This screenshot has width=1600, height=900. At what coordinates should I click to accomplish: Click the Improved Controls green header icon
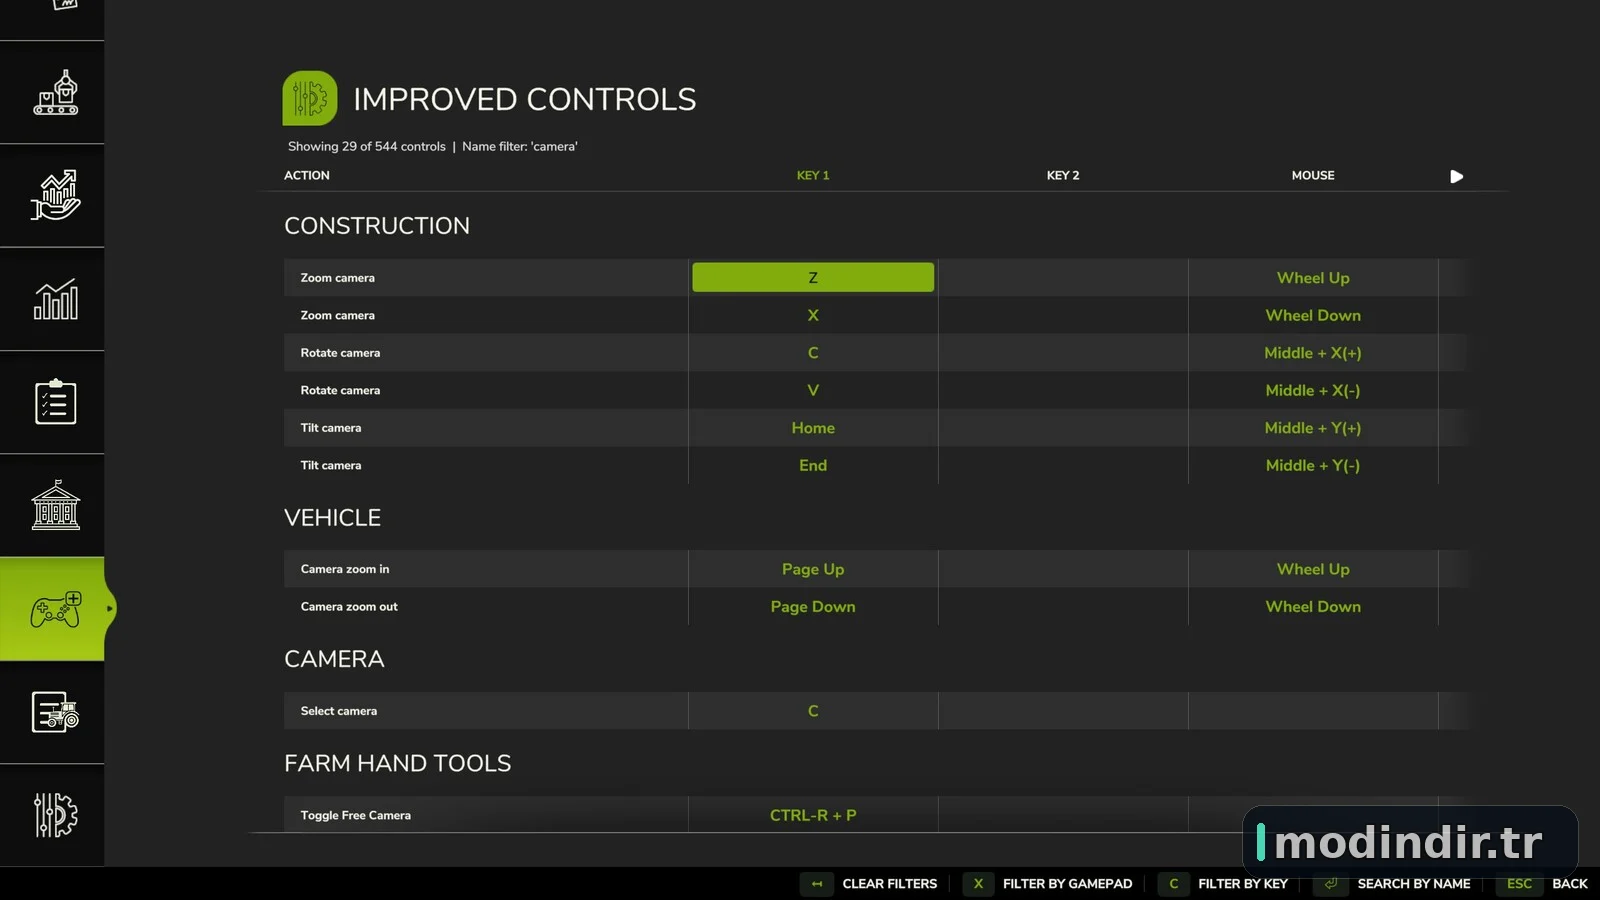(x=310, y=98)
